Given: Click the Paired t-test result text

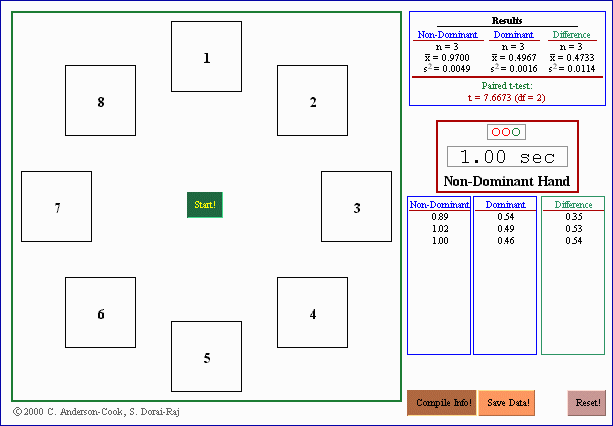Looking at the screenshot, I should coord(506,92).
